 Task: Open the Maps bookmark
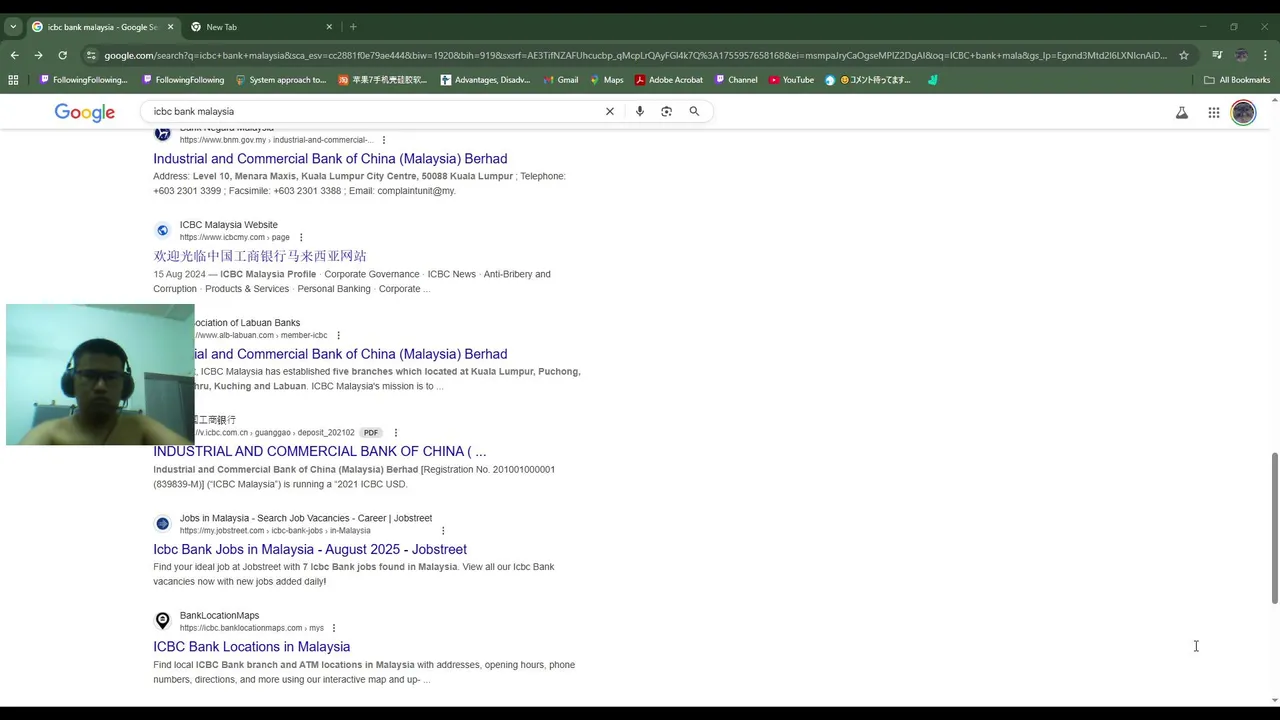[x=607, y=80]
